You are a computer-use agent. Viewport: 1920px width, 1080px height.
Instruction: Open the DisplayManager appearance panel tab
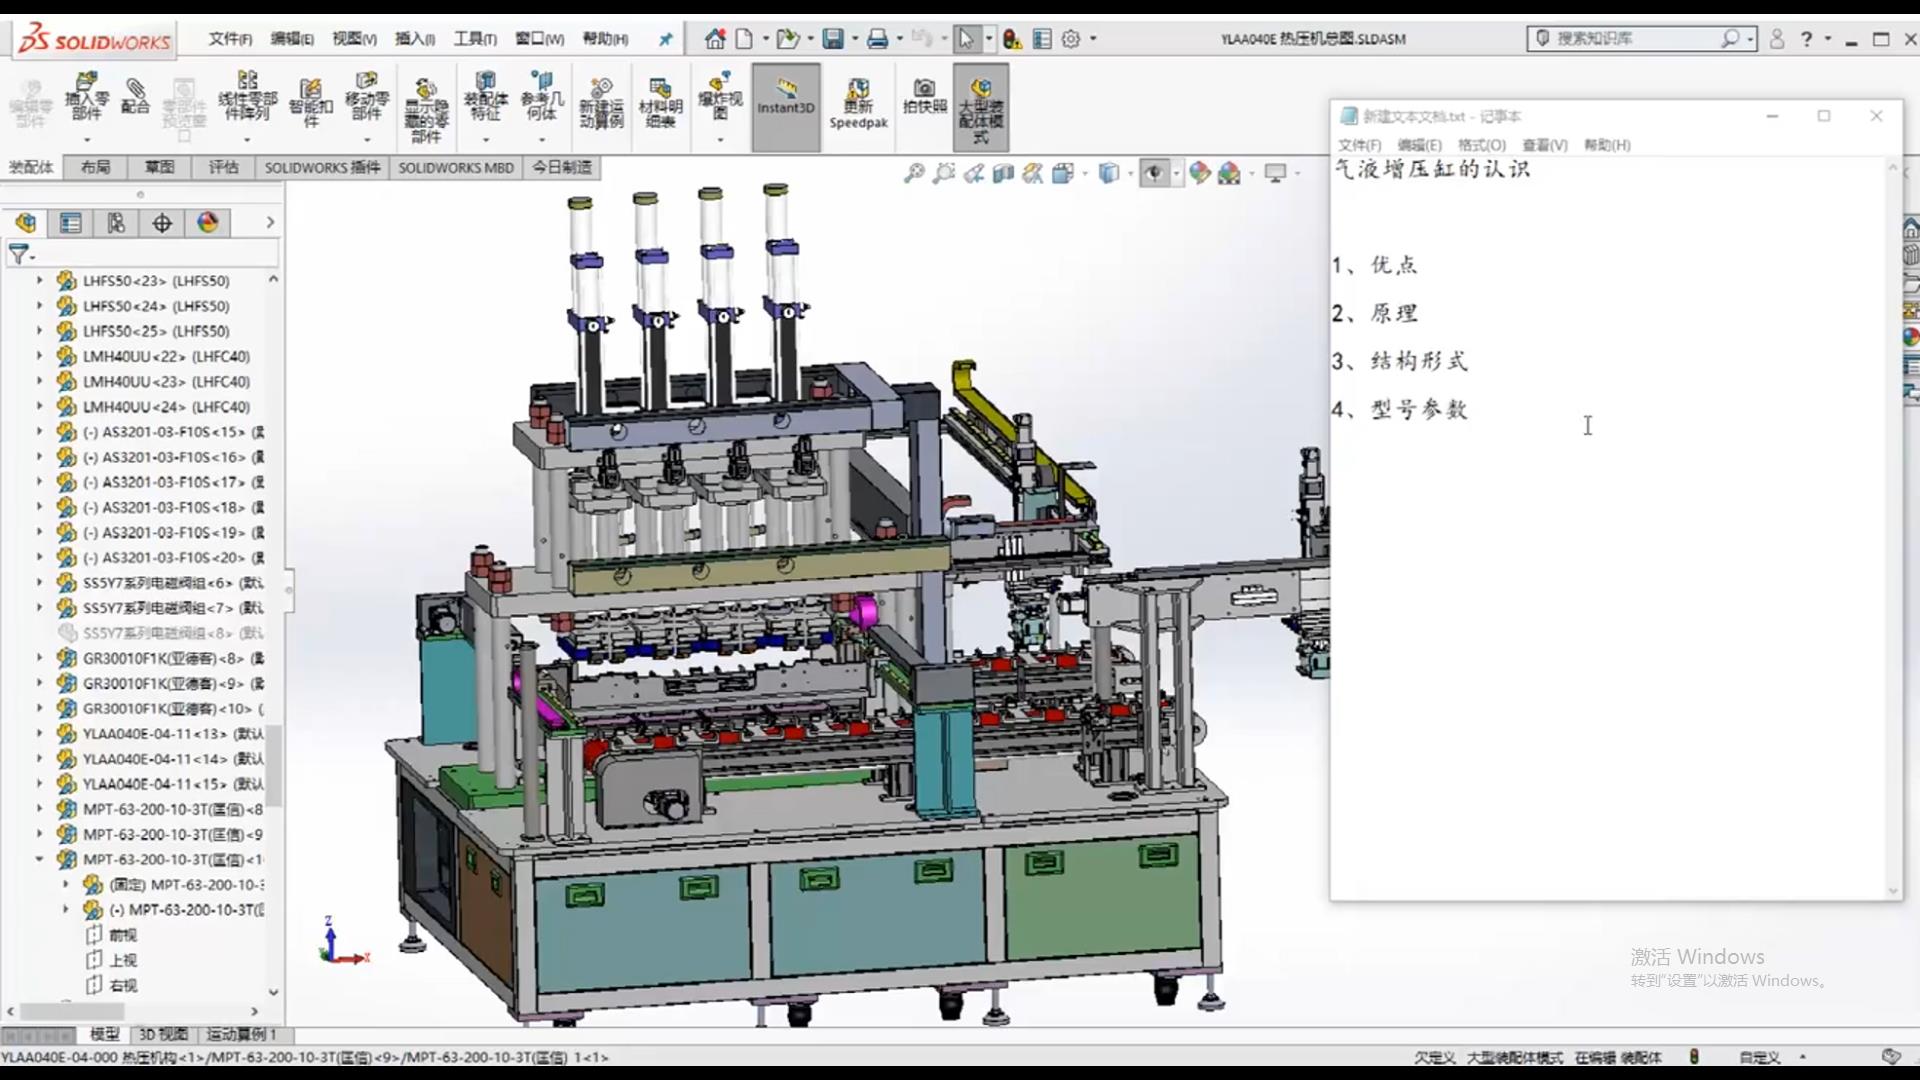208,223
